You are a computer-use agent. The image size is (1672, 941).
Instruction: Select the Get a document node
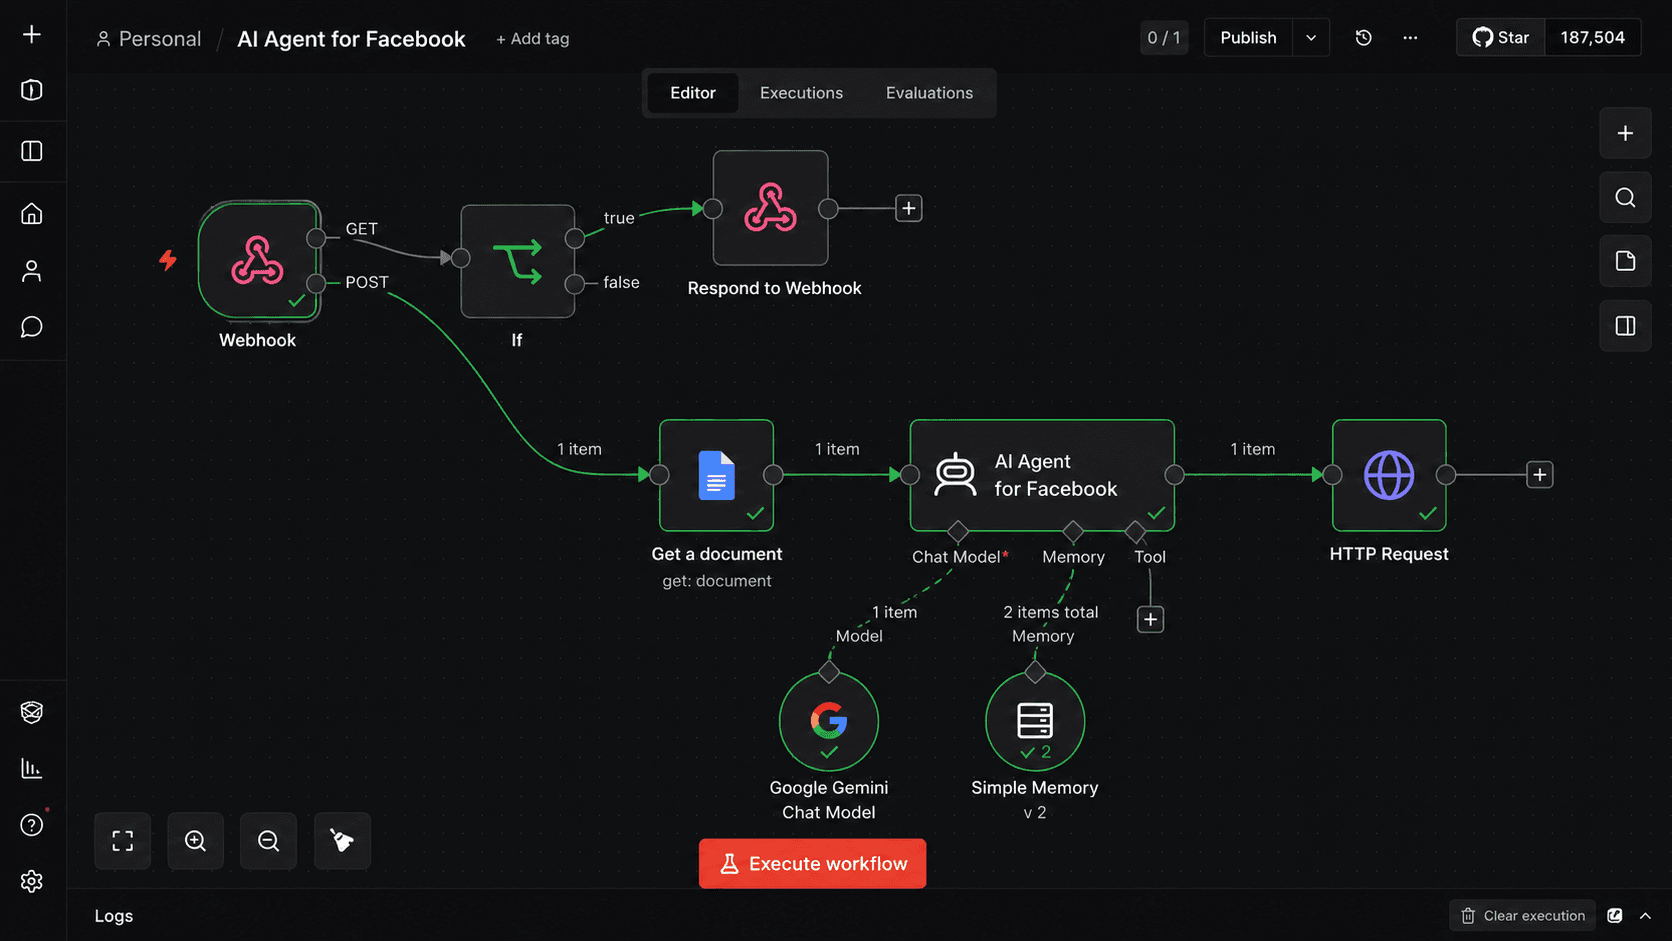716,475
